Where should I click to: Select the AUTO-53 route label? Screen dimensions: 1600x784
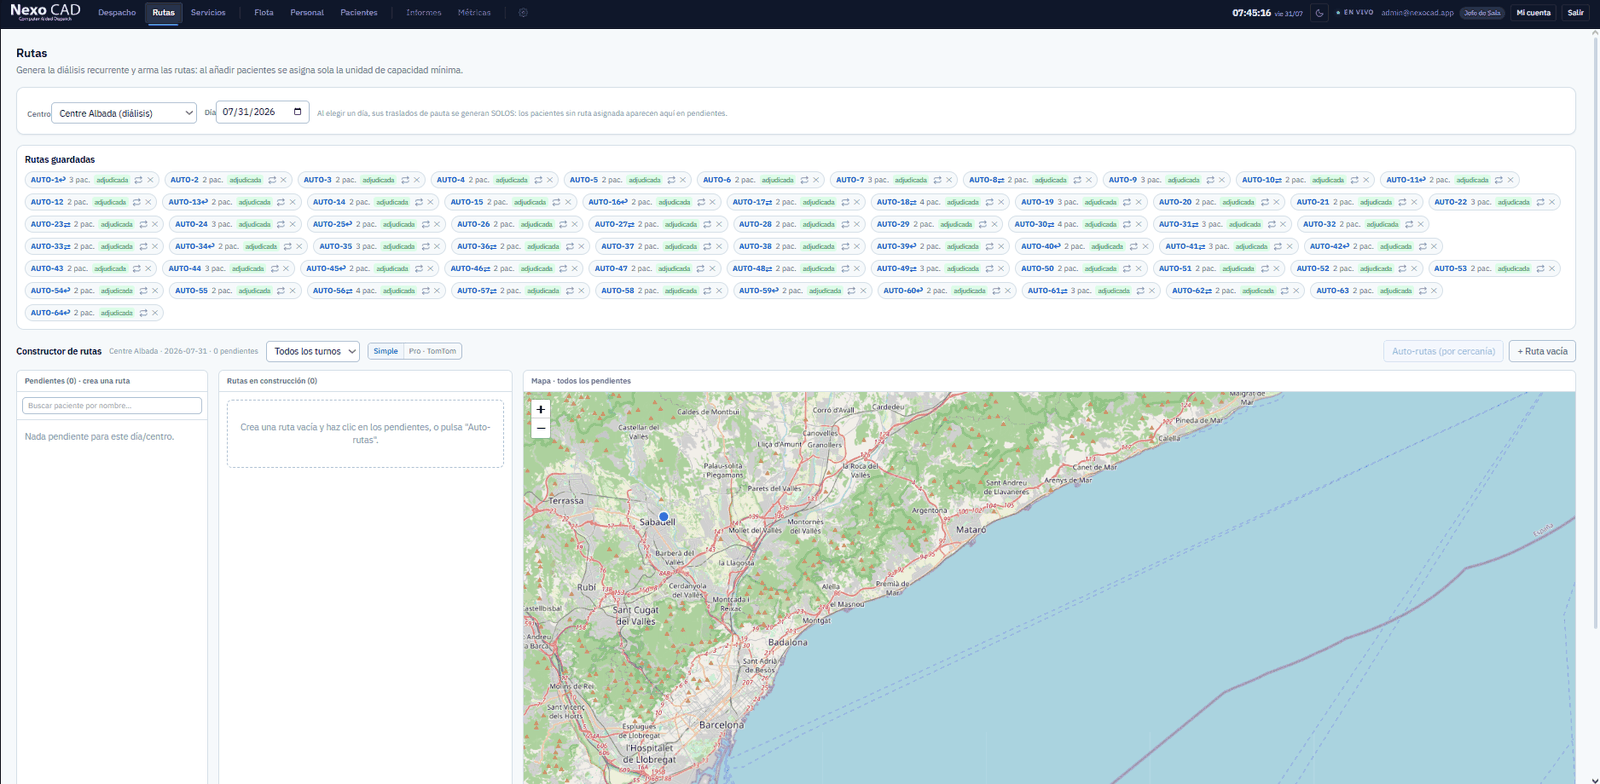(1450, 268)
